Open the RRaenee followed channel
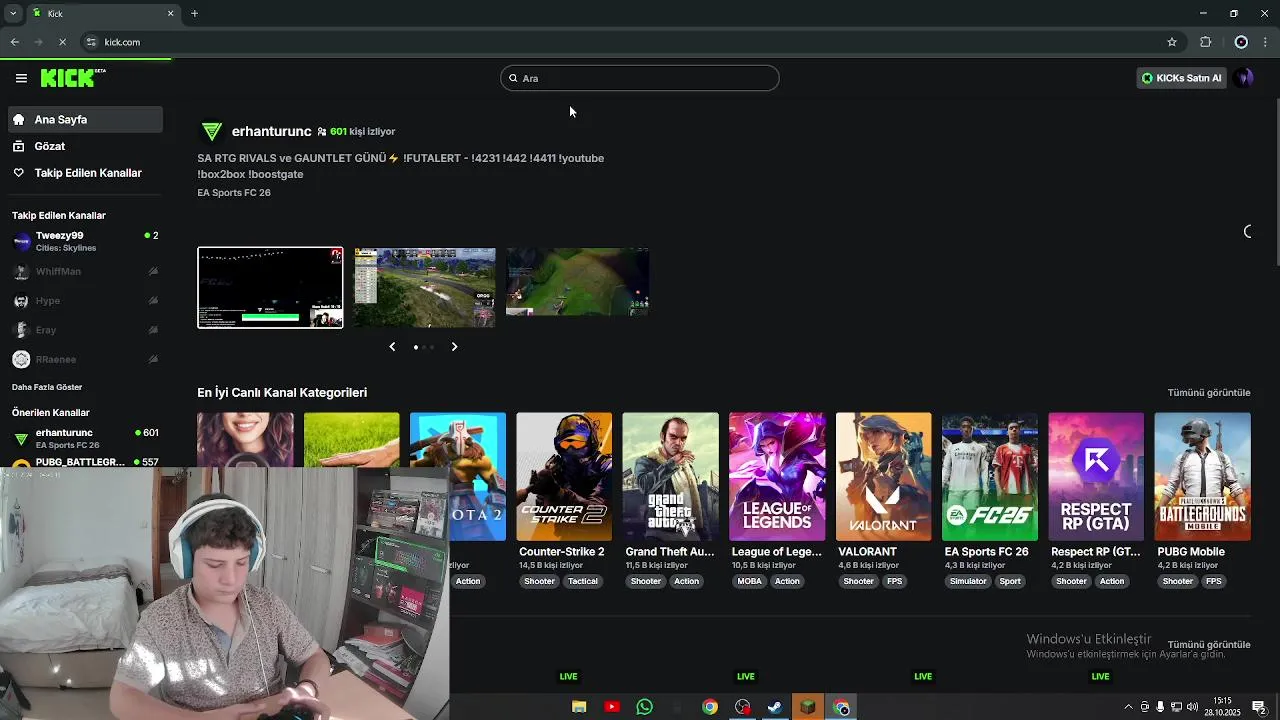 (85, 359)
